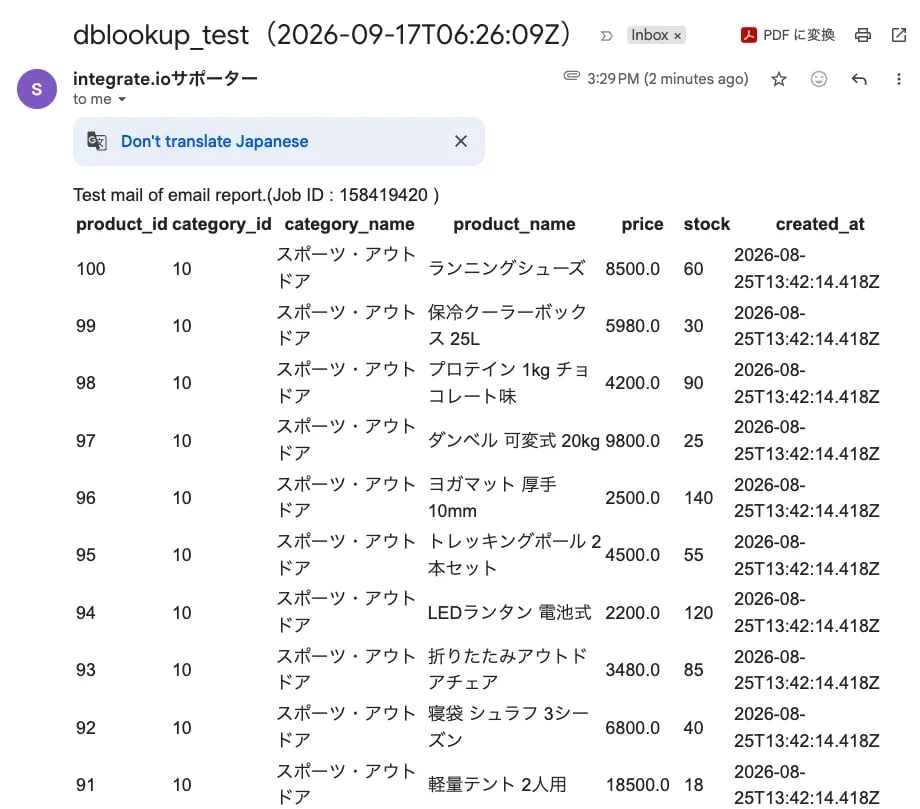Click the paperclip attachment icon

571,76
